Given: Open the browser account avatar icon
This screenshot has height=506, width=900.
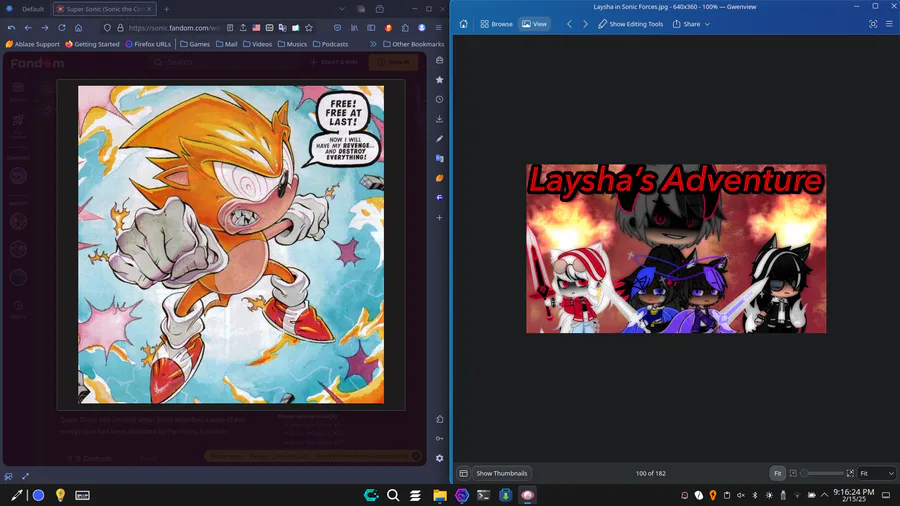Looking at the screenshot, I should (422, 28).
